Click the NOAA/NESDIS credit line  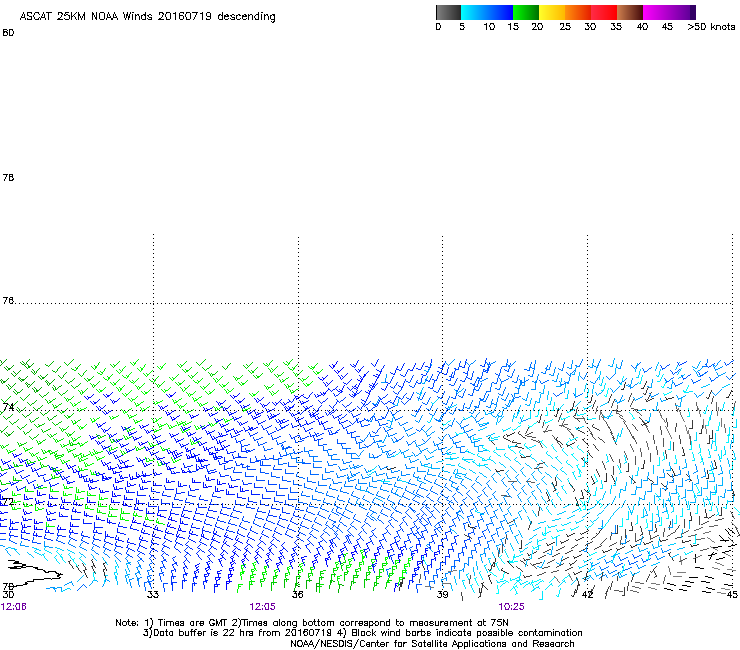pos(432,644)
